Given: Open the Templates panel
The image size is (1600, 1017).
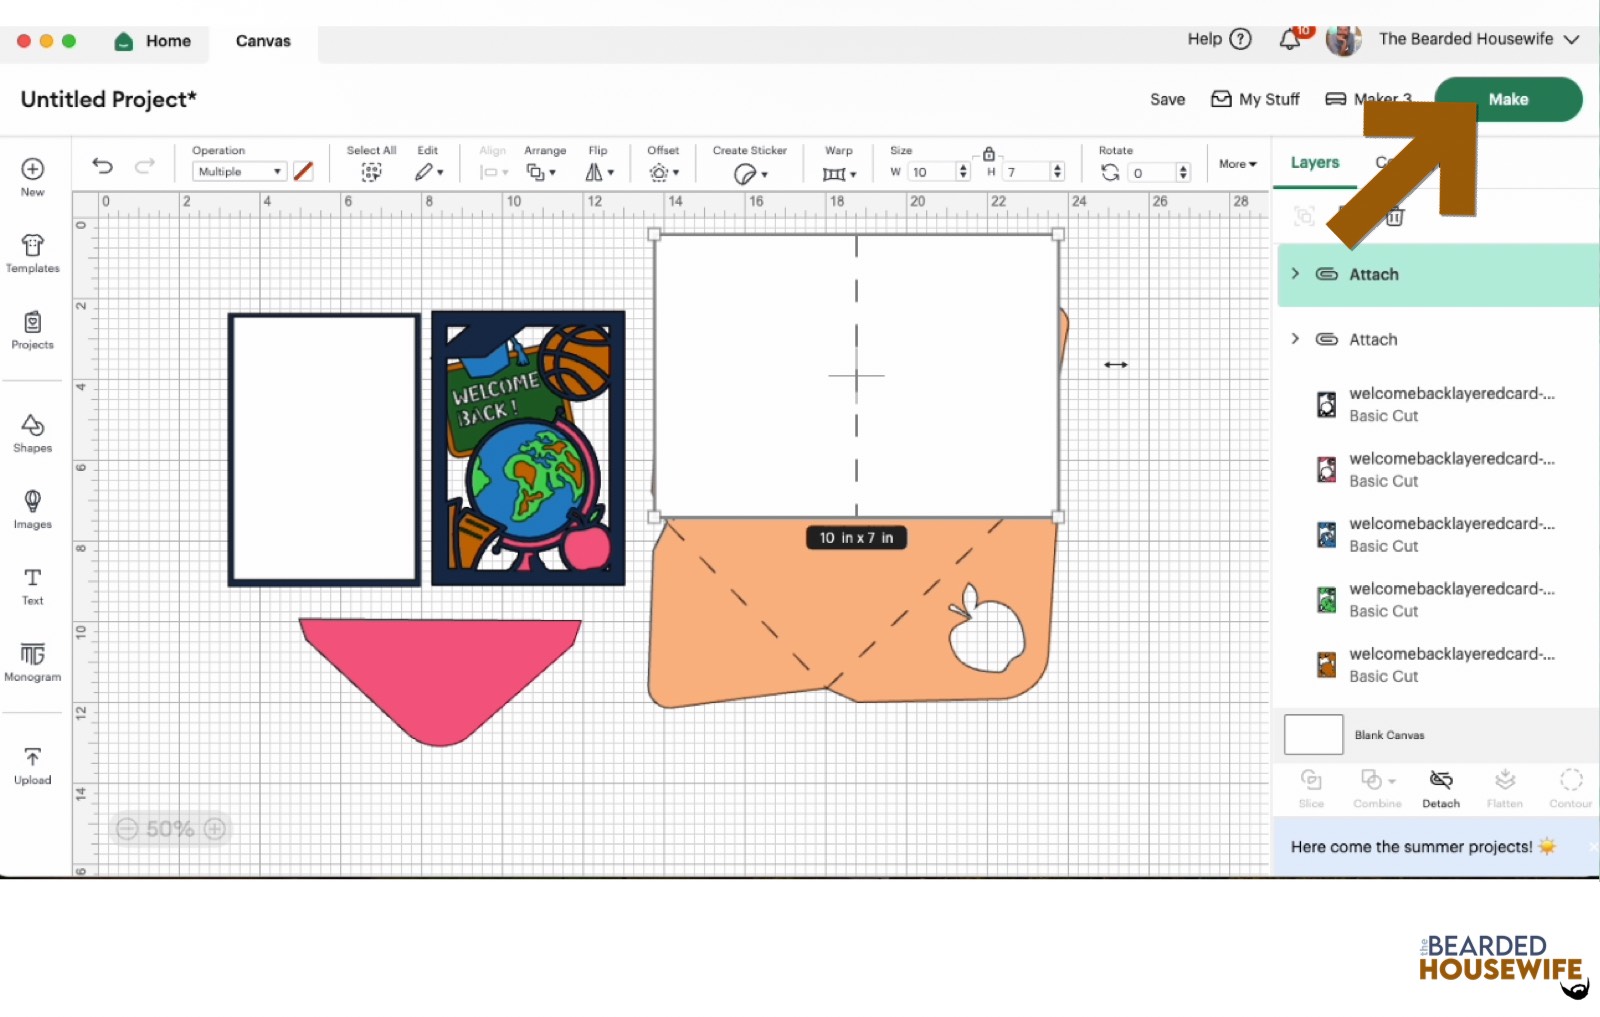Looking at the screenshot, I should tap(32, 253).
